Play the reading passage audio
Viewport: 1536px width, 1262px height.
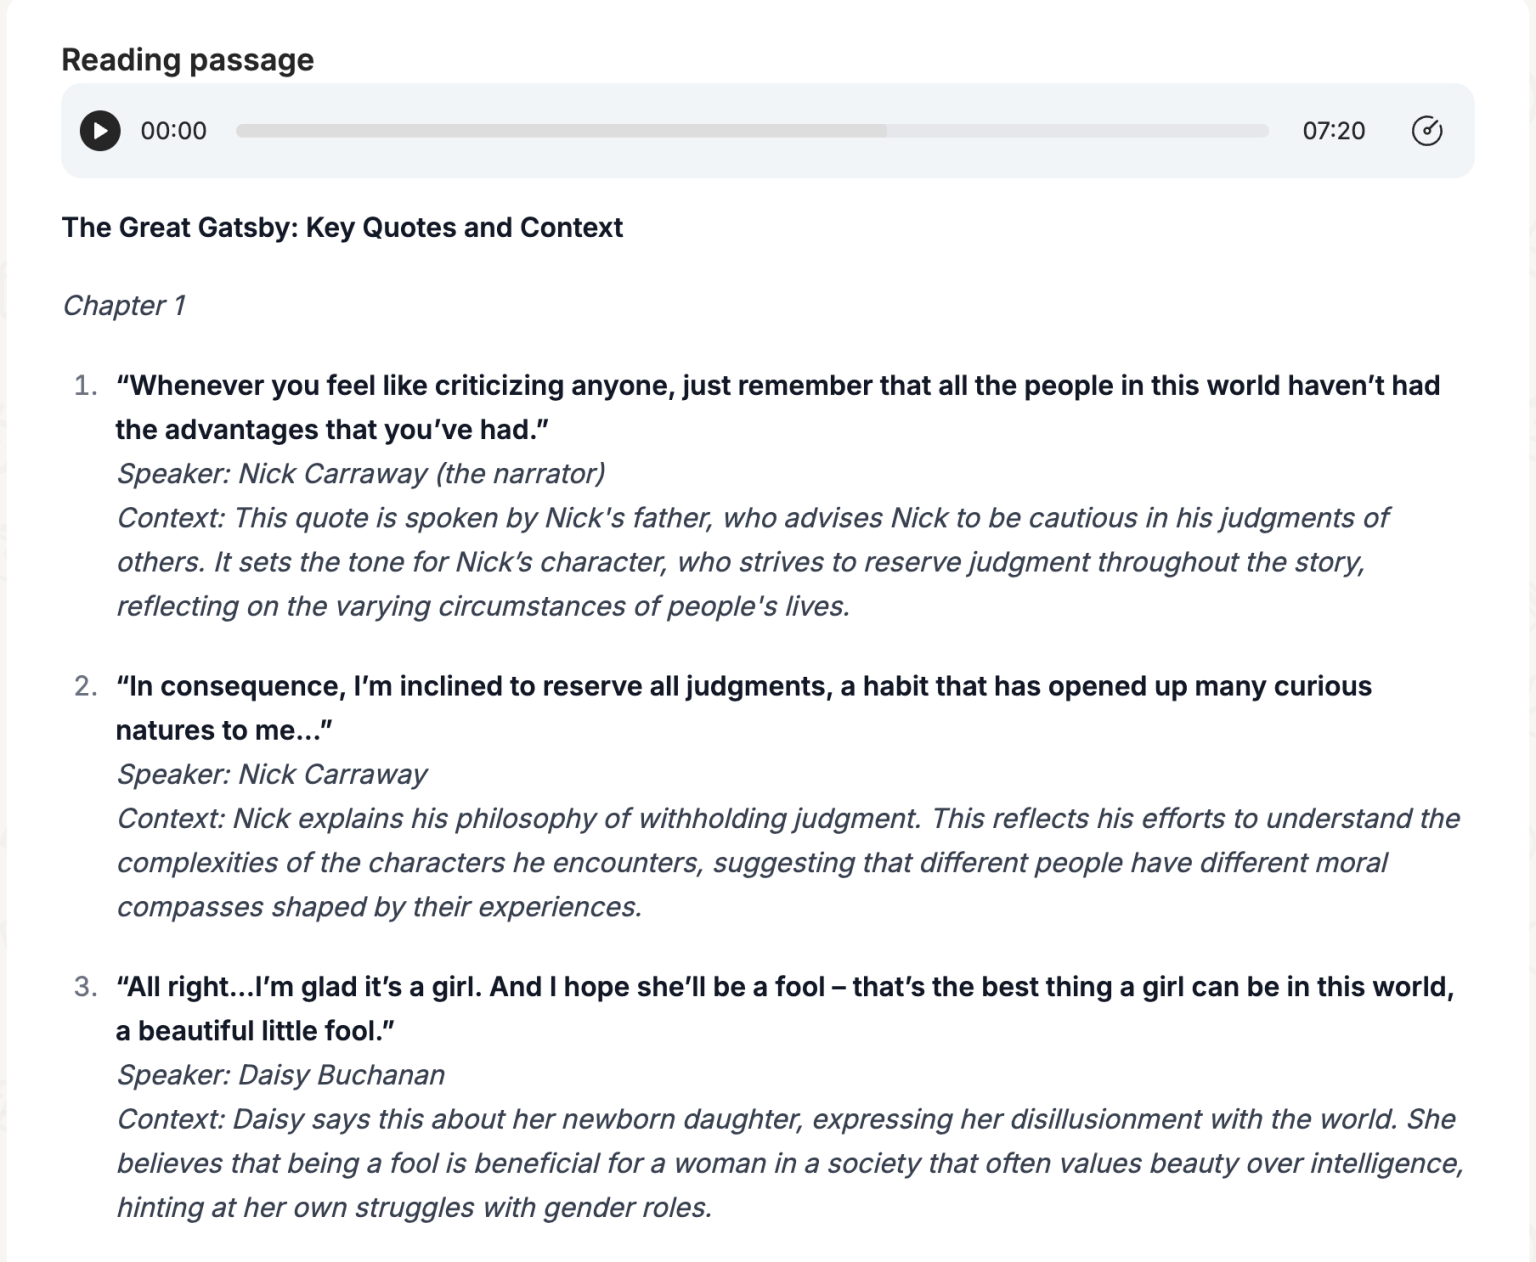pyautogui.click(x=100, y=131)
